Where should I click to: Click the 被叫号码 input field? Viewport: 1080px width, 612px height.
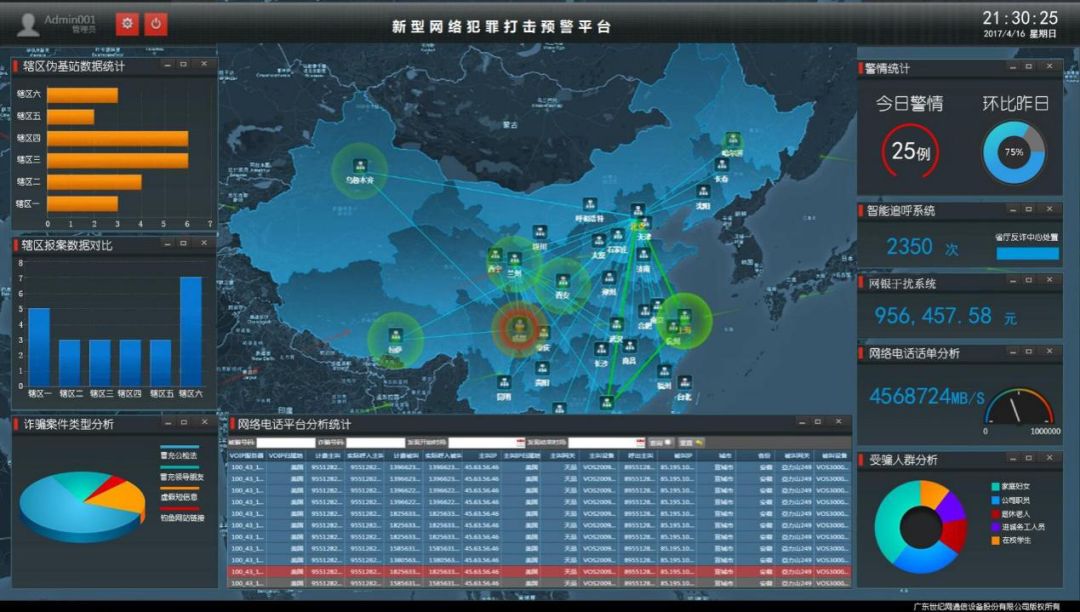click(284, 442)
